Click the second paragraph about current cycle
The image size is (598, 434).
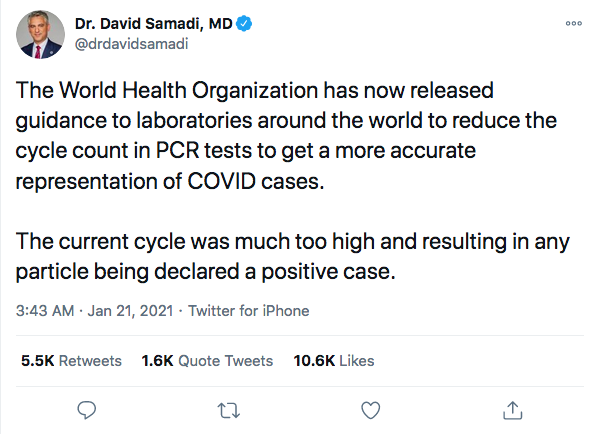[x=293, y=256]
